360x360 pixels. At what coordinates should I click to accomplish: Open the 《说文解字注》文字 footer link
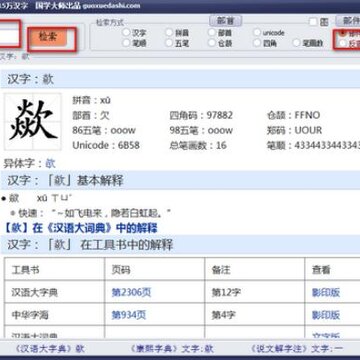point(296,349)
